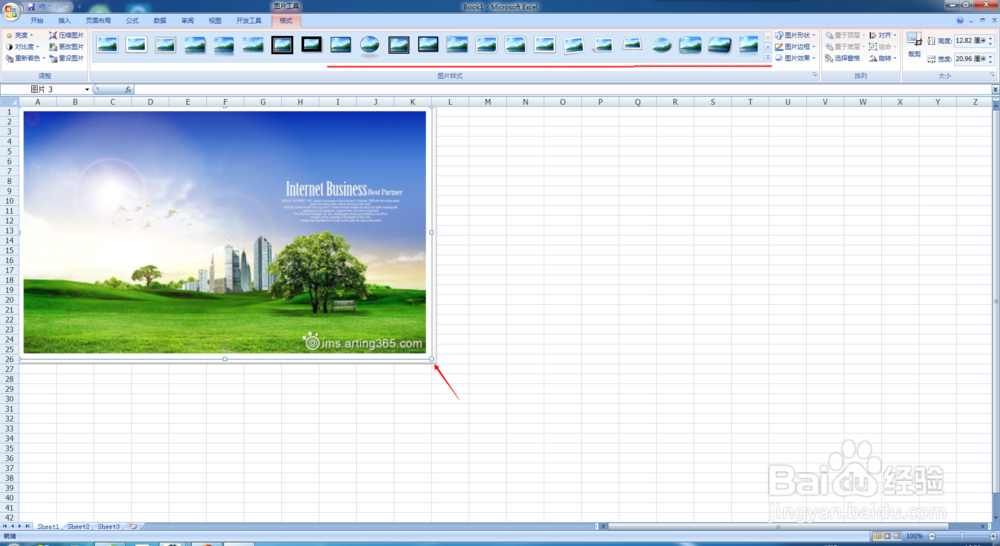Click the horizontal scrollbar
Viewport: 1000px width, 546px height.
click(x=778, y=526)
